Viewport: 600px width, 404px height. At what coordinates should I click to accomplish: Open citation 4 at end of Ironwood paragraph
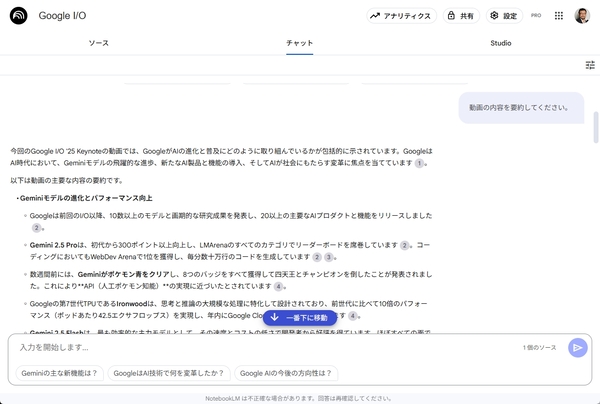point(353,316)
